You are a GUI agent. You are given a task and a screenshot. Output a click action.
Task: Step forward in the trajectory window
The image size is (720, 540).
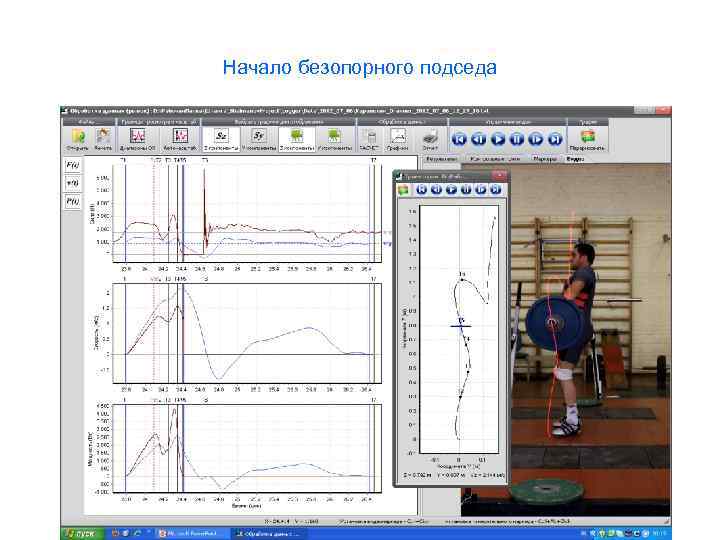[481, 190]
